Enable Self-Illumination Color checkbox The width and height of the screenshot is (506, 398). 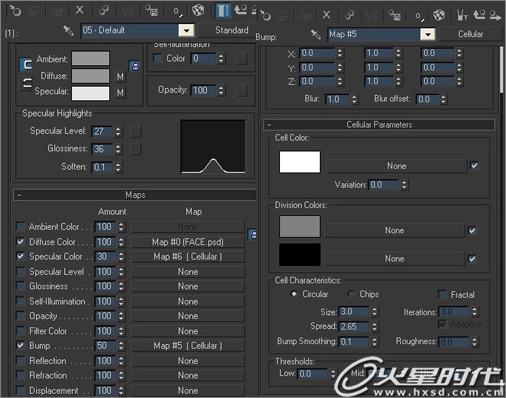157,58
